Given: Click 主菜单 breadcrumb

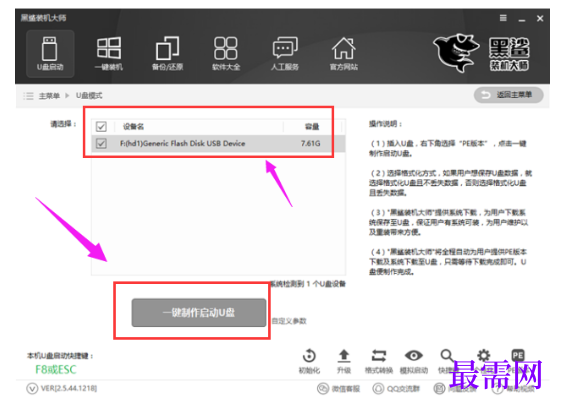Looking at the screenshot, I should (x=49, y=96).
